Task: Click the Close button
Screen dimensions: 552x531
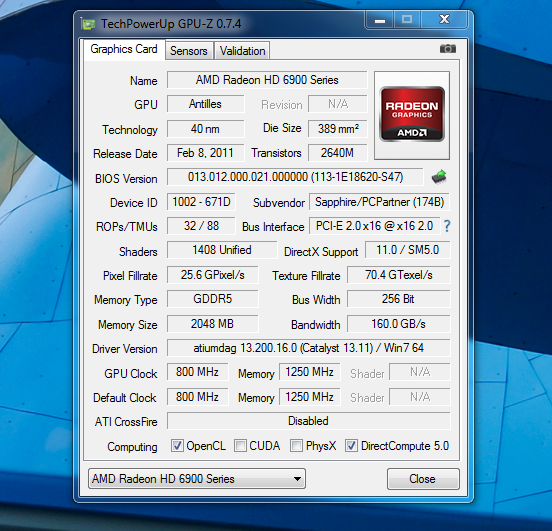Action: (x=423, y=479)
